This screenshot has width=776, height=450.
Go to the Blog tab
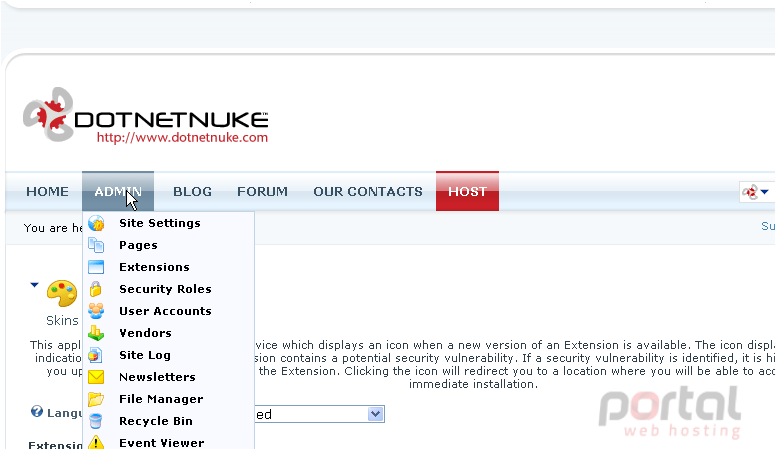coord(193,192)
